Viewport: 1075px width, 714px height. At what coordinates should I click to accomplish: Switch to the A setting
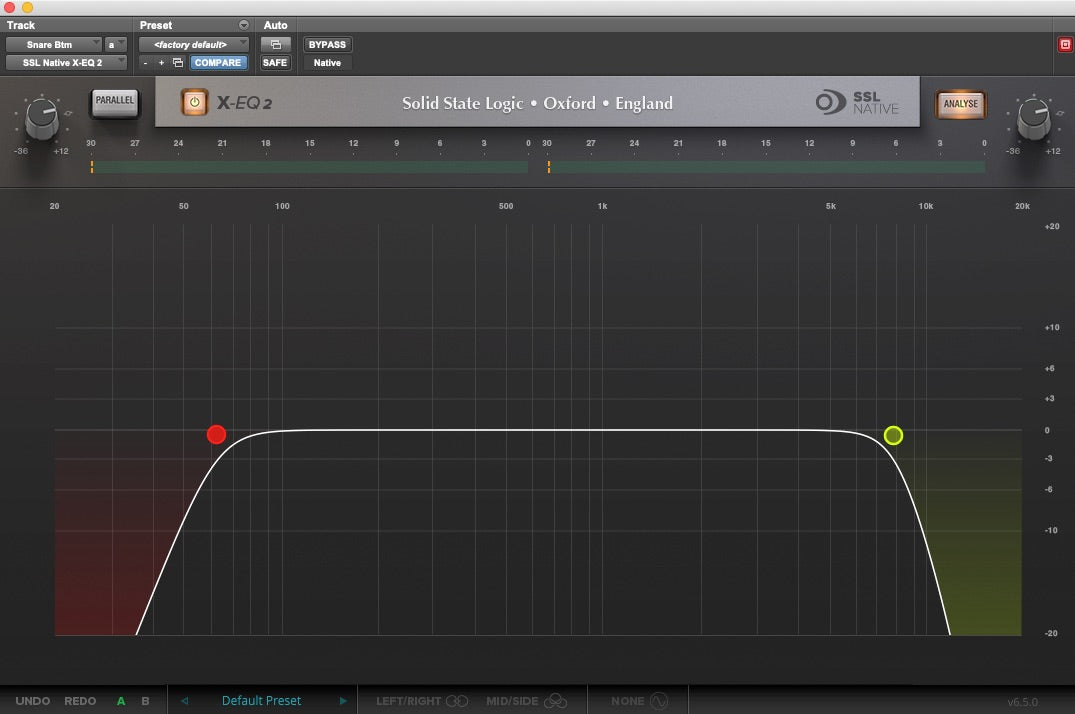[x=121, y=701]
